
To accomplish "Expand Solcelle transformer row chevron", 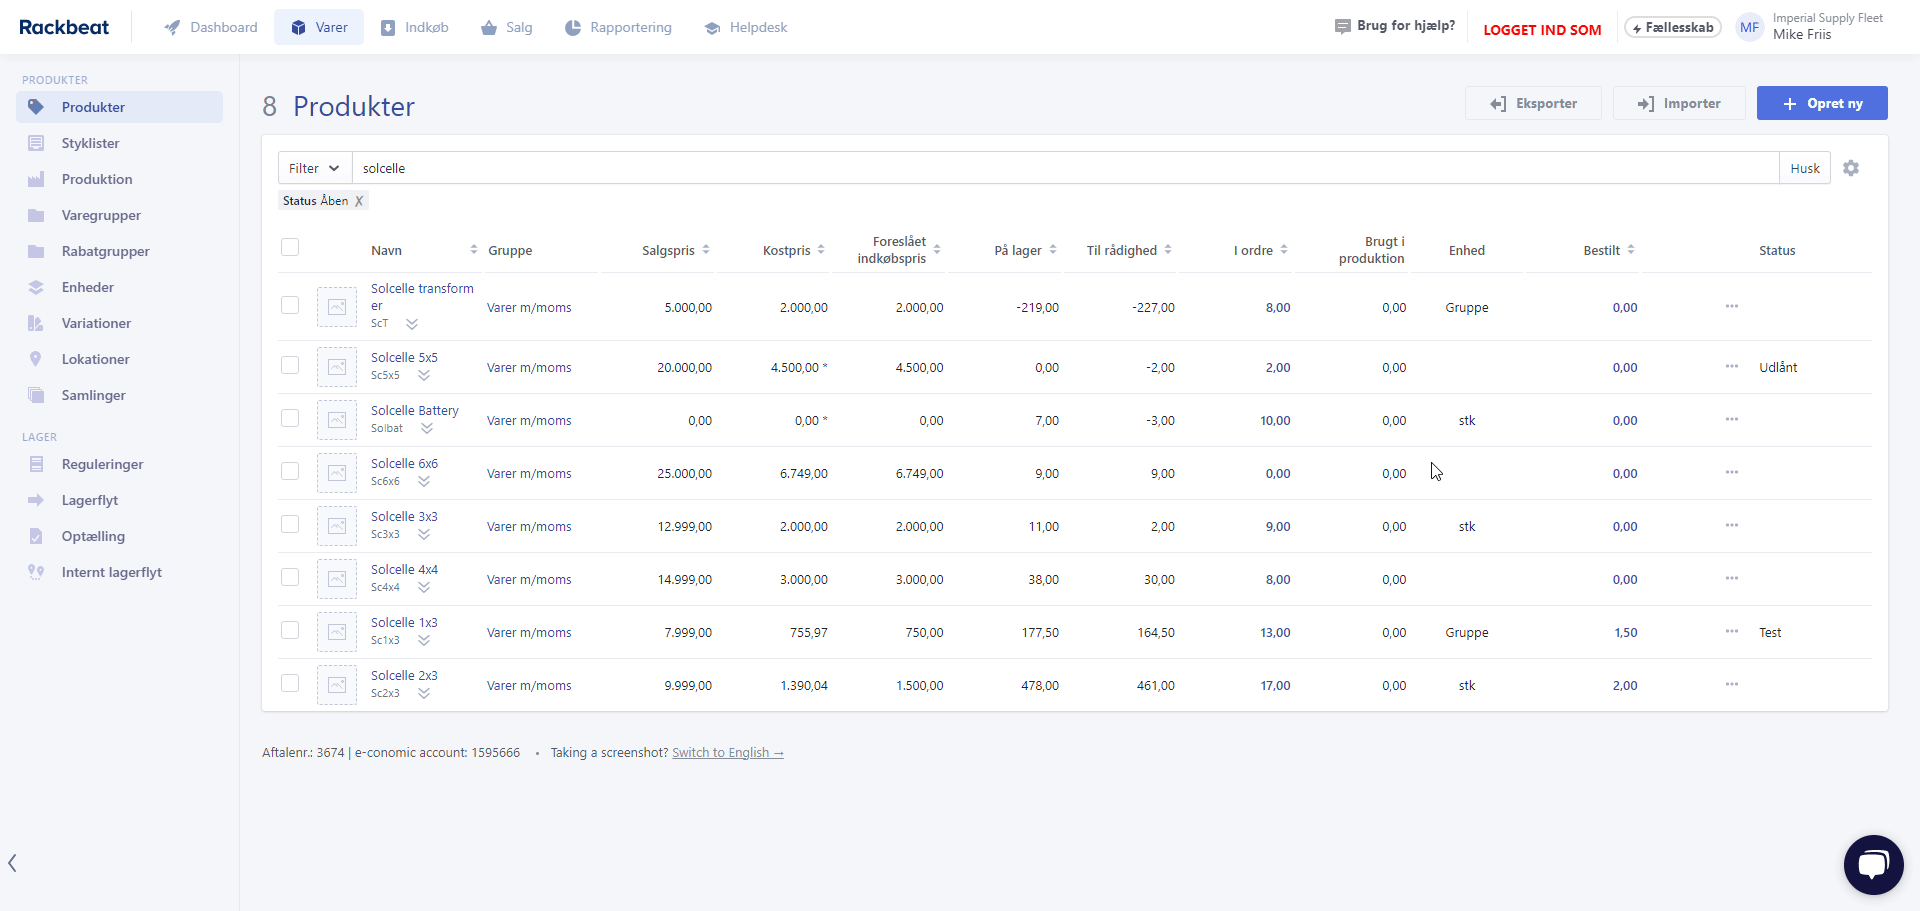I will [x=412, y=324].
